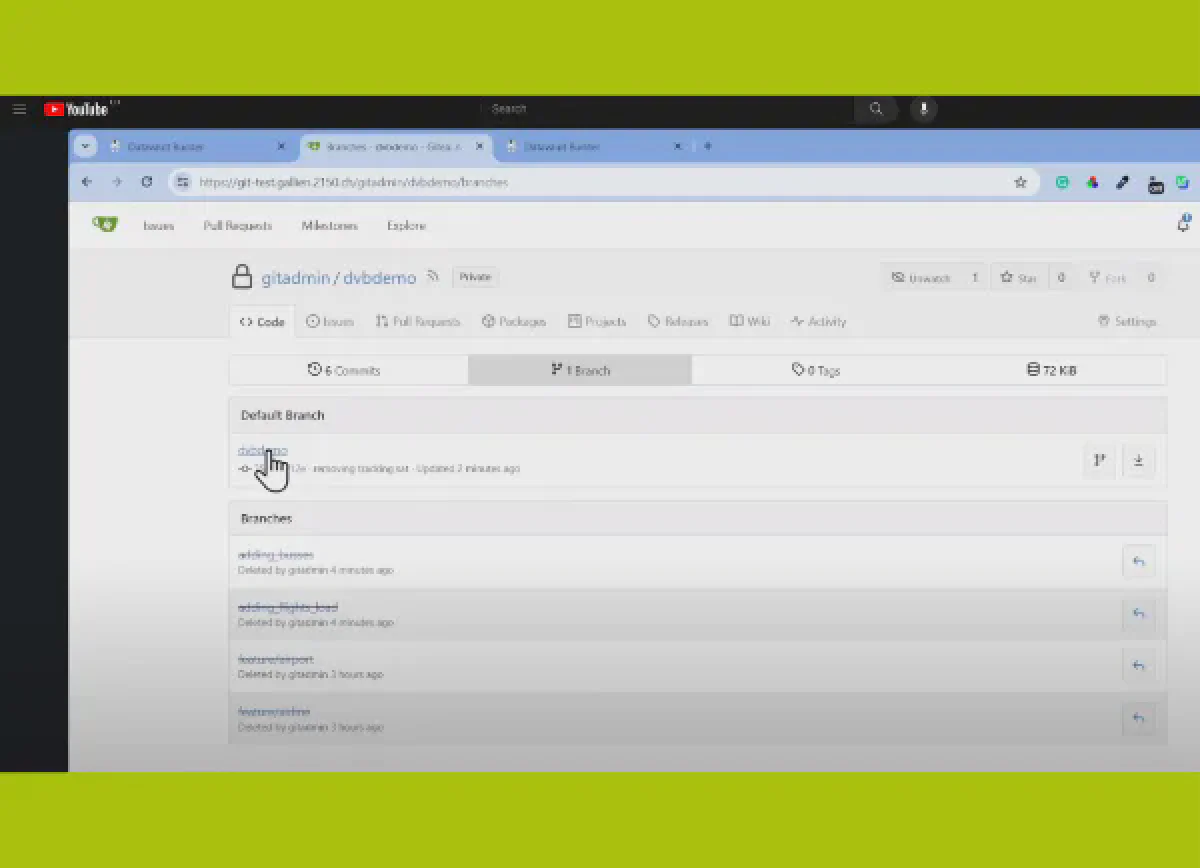The height and width of the screenshot is (868, 1200).
Task: Click the new pull request icon beside dvbdemo
Action: 1099,460
